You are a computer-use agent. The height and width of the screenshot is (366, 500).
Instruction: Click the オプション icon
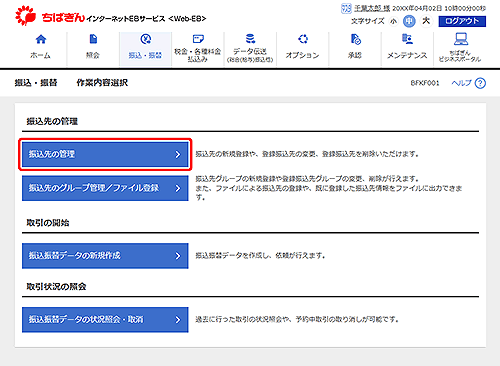(303, 39)
